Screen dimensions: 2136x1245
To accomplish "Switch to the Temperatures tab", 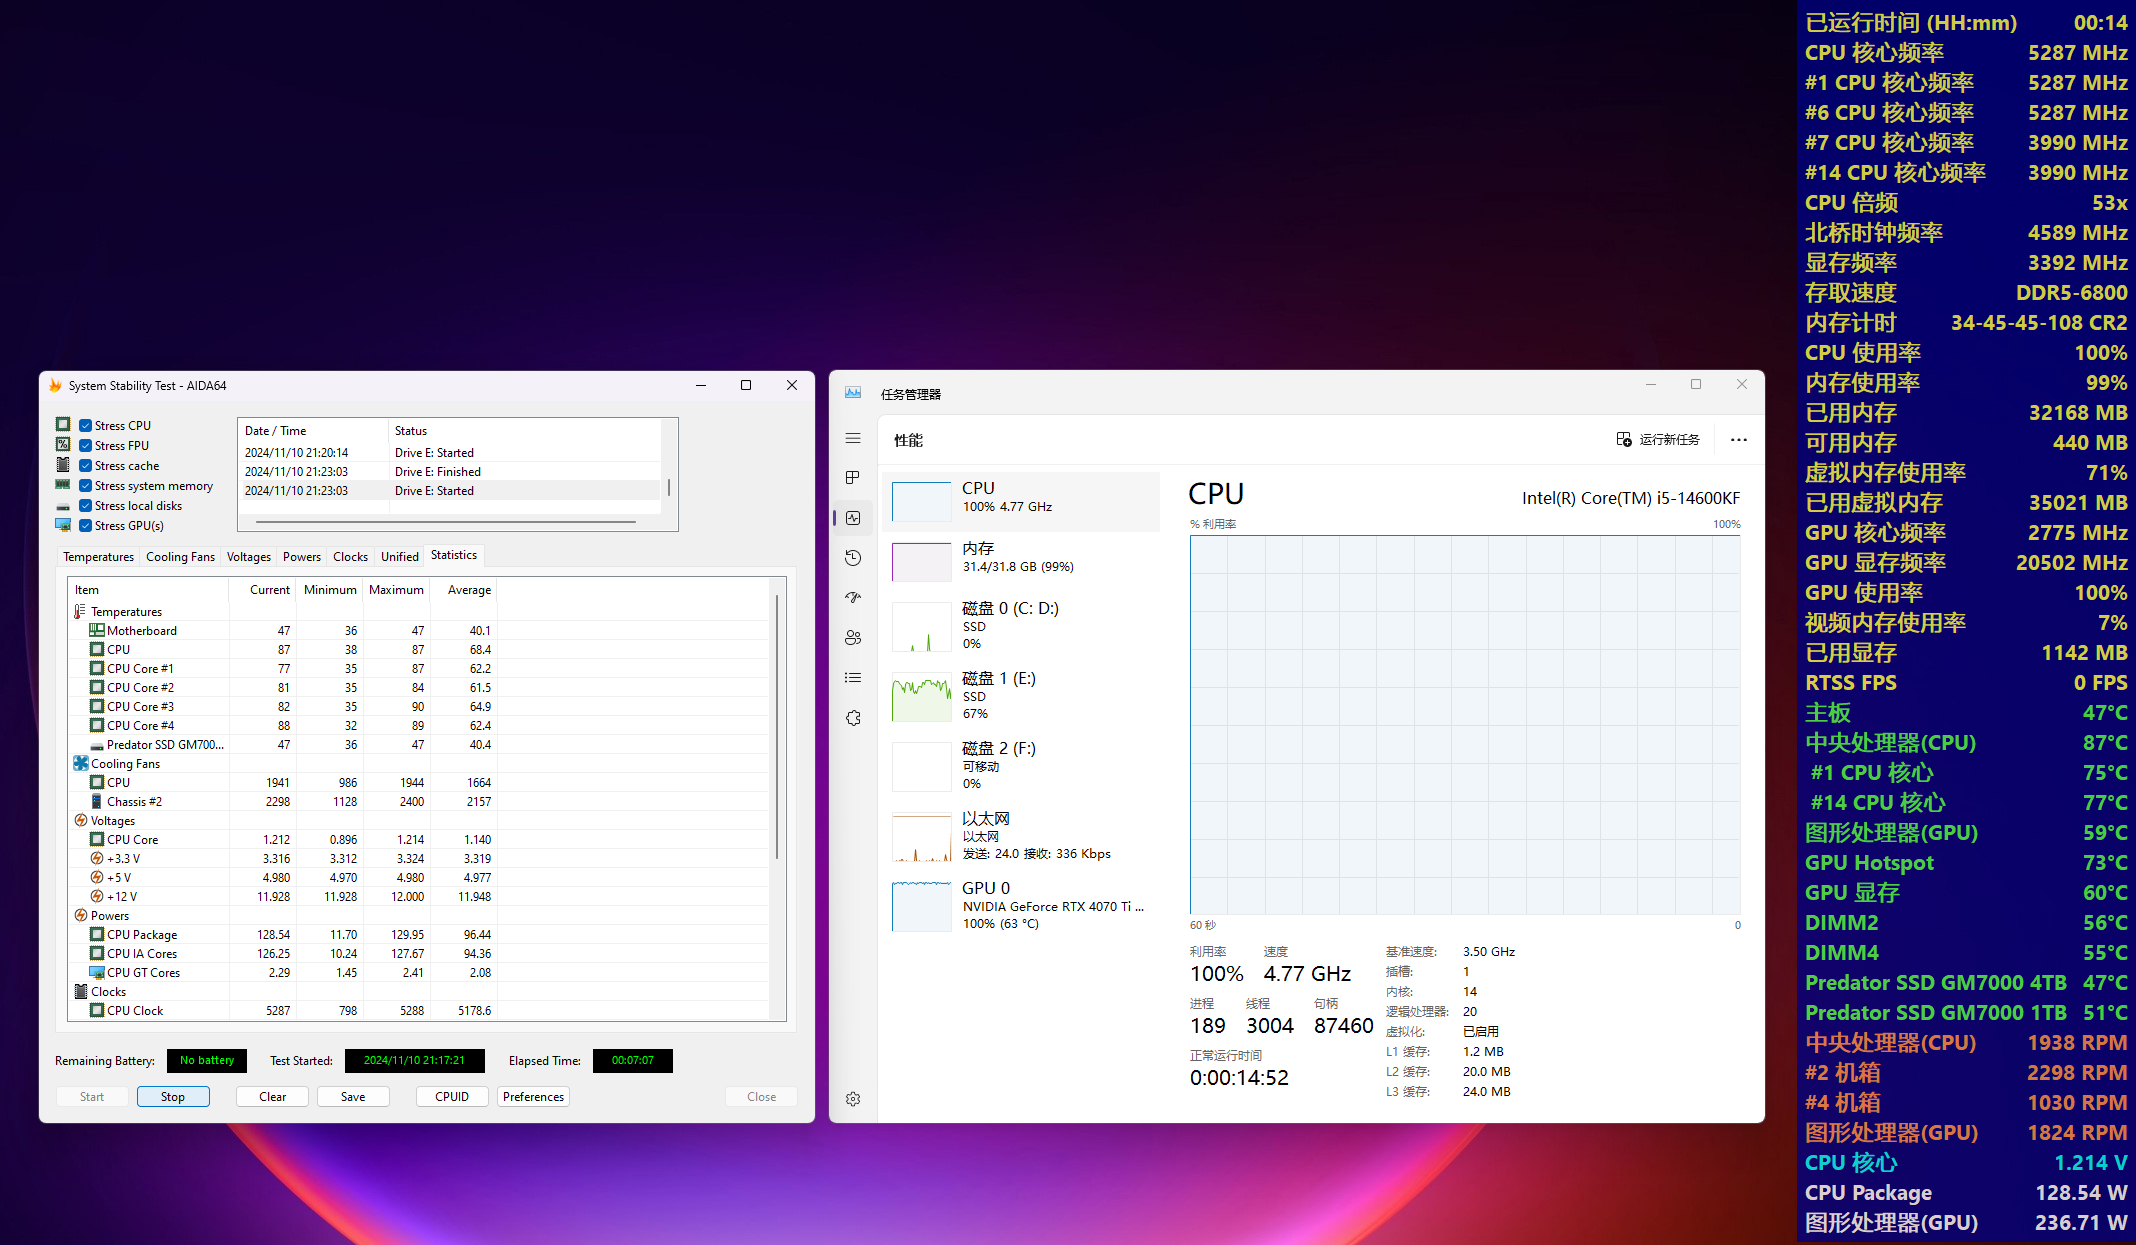I will (x=98, y=557).
